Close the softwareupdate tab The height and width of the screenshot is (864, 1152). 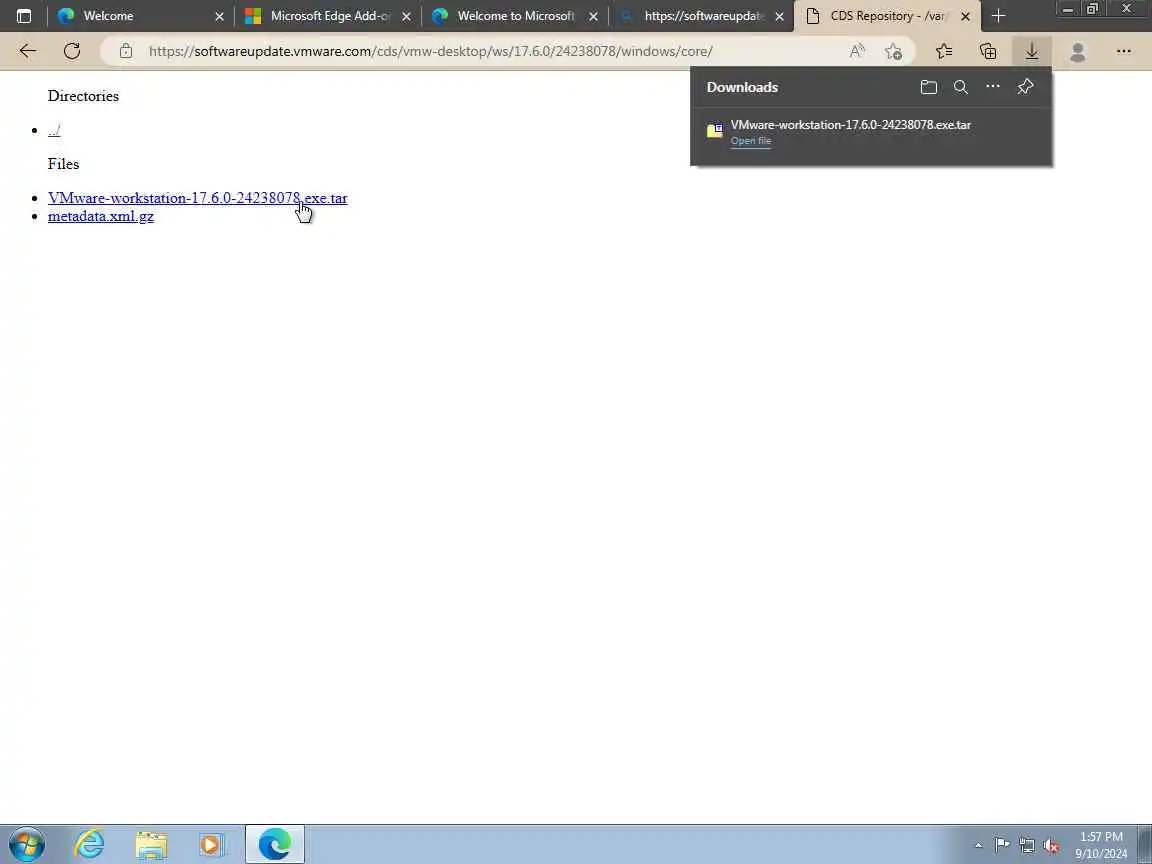pyautogui.click(x=780, y=16)
